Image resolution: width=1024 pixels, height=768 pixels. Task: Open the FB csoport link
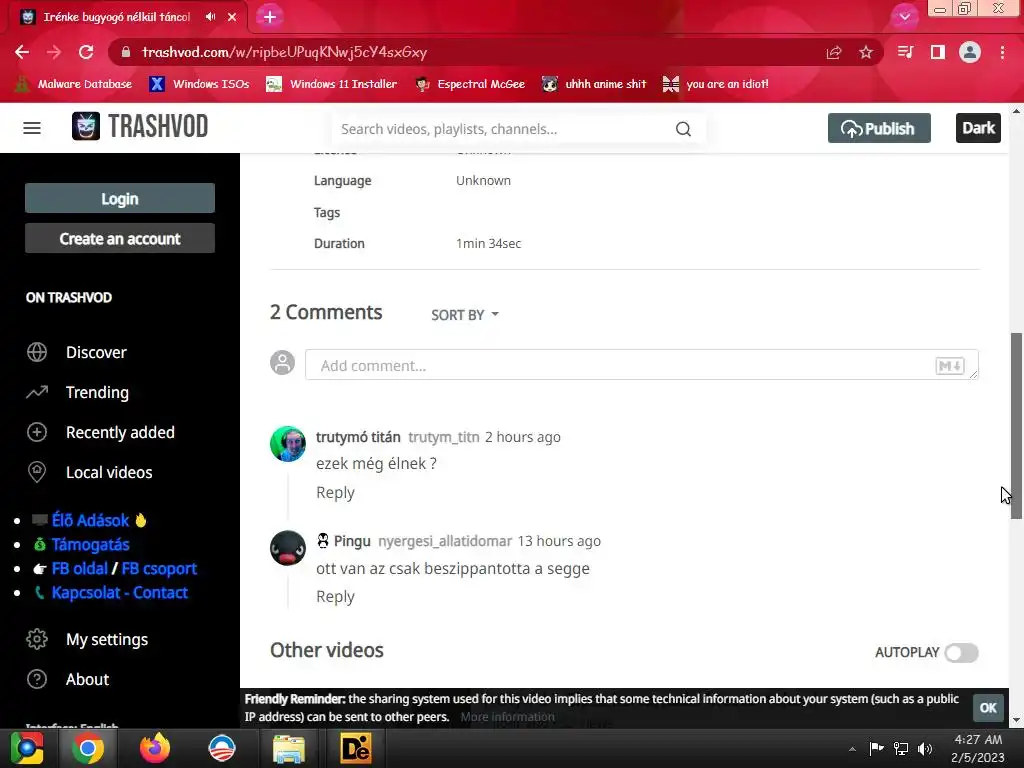[x=159, y=569]
